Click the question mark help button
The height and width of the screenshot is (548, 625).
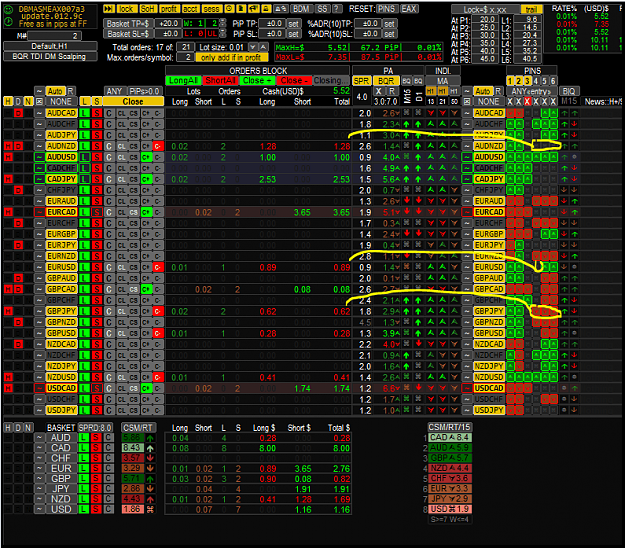337,9
